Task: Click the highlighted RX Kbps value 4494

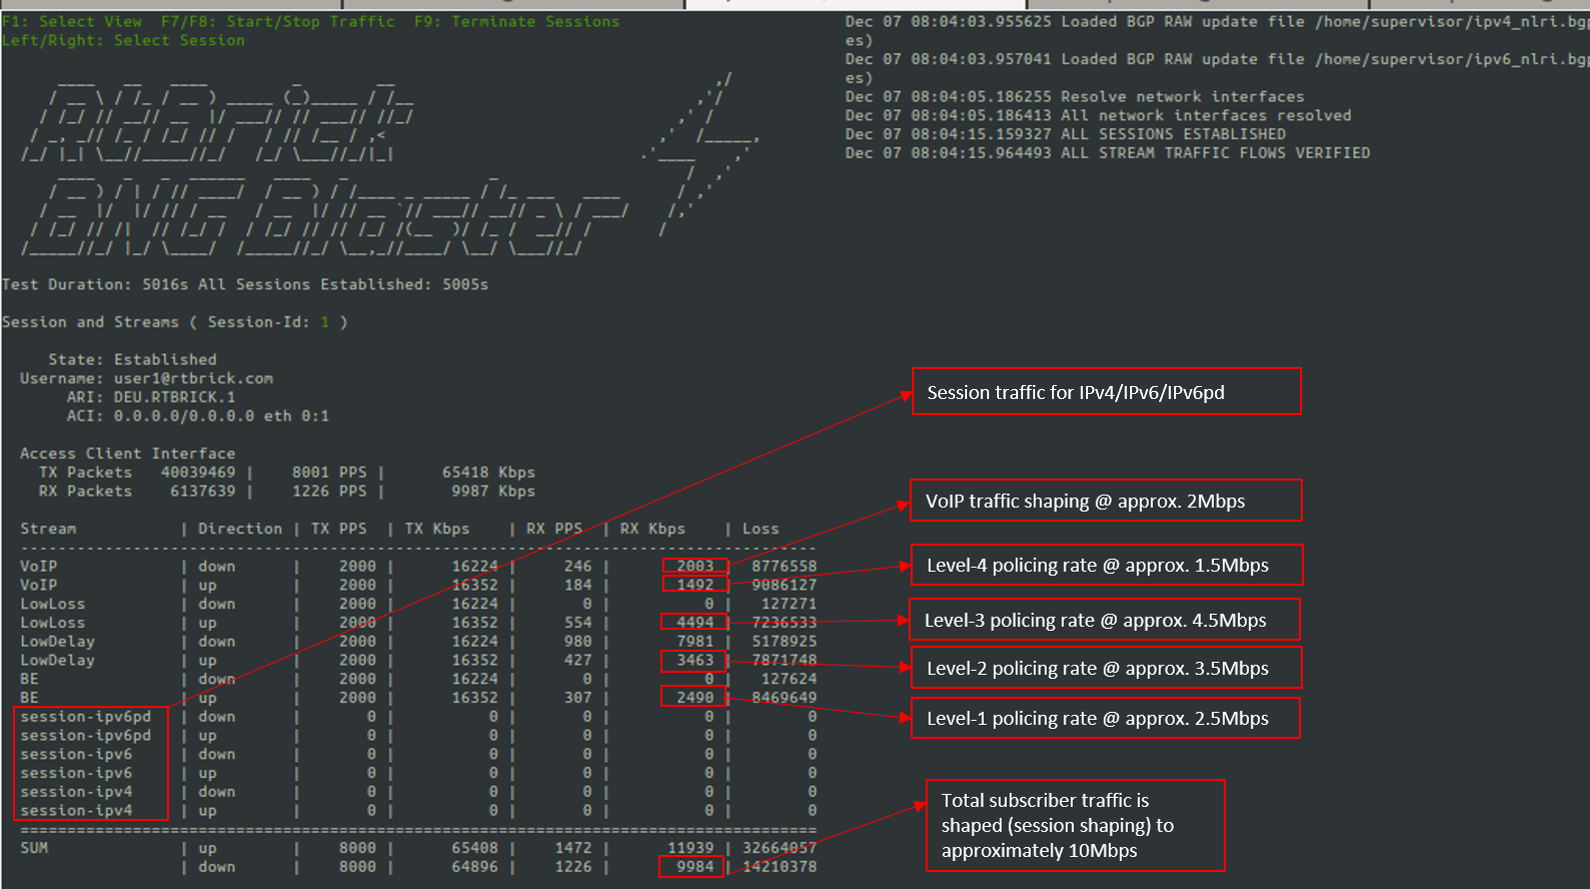Action: click(x=695, y=622)
